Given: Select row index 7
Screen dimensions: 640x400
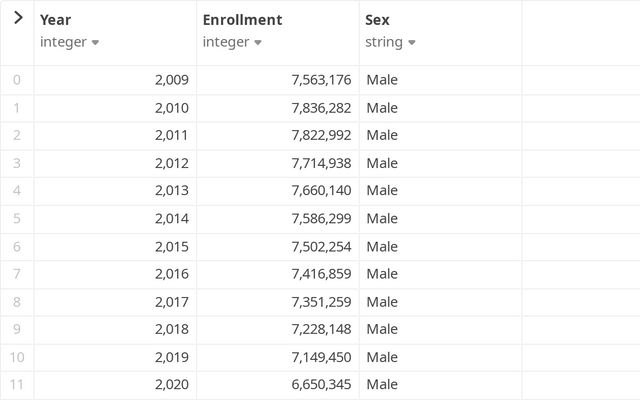Looking at the screenshot, I should point(17,274).
